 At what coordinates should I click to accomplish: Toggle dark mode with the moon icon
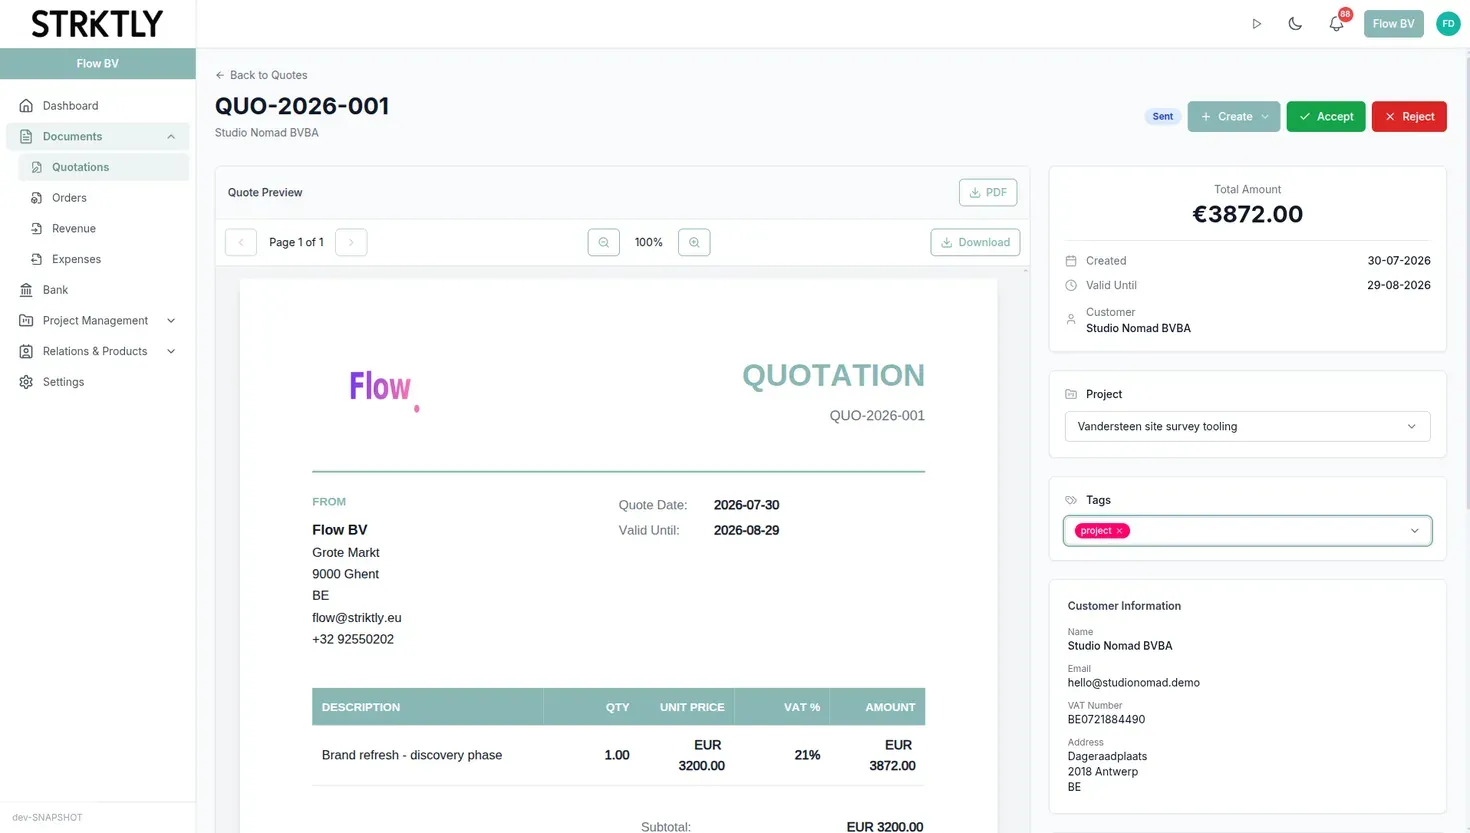click(1295, 24)
